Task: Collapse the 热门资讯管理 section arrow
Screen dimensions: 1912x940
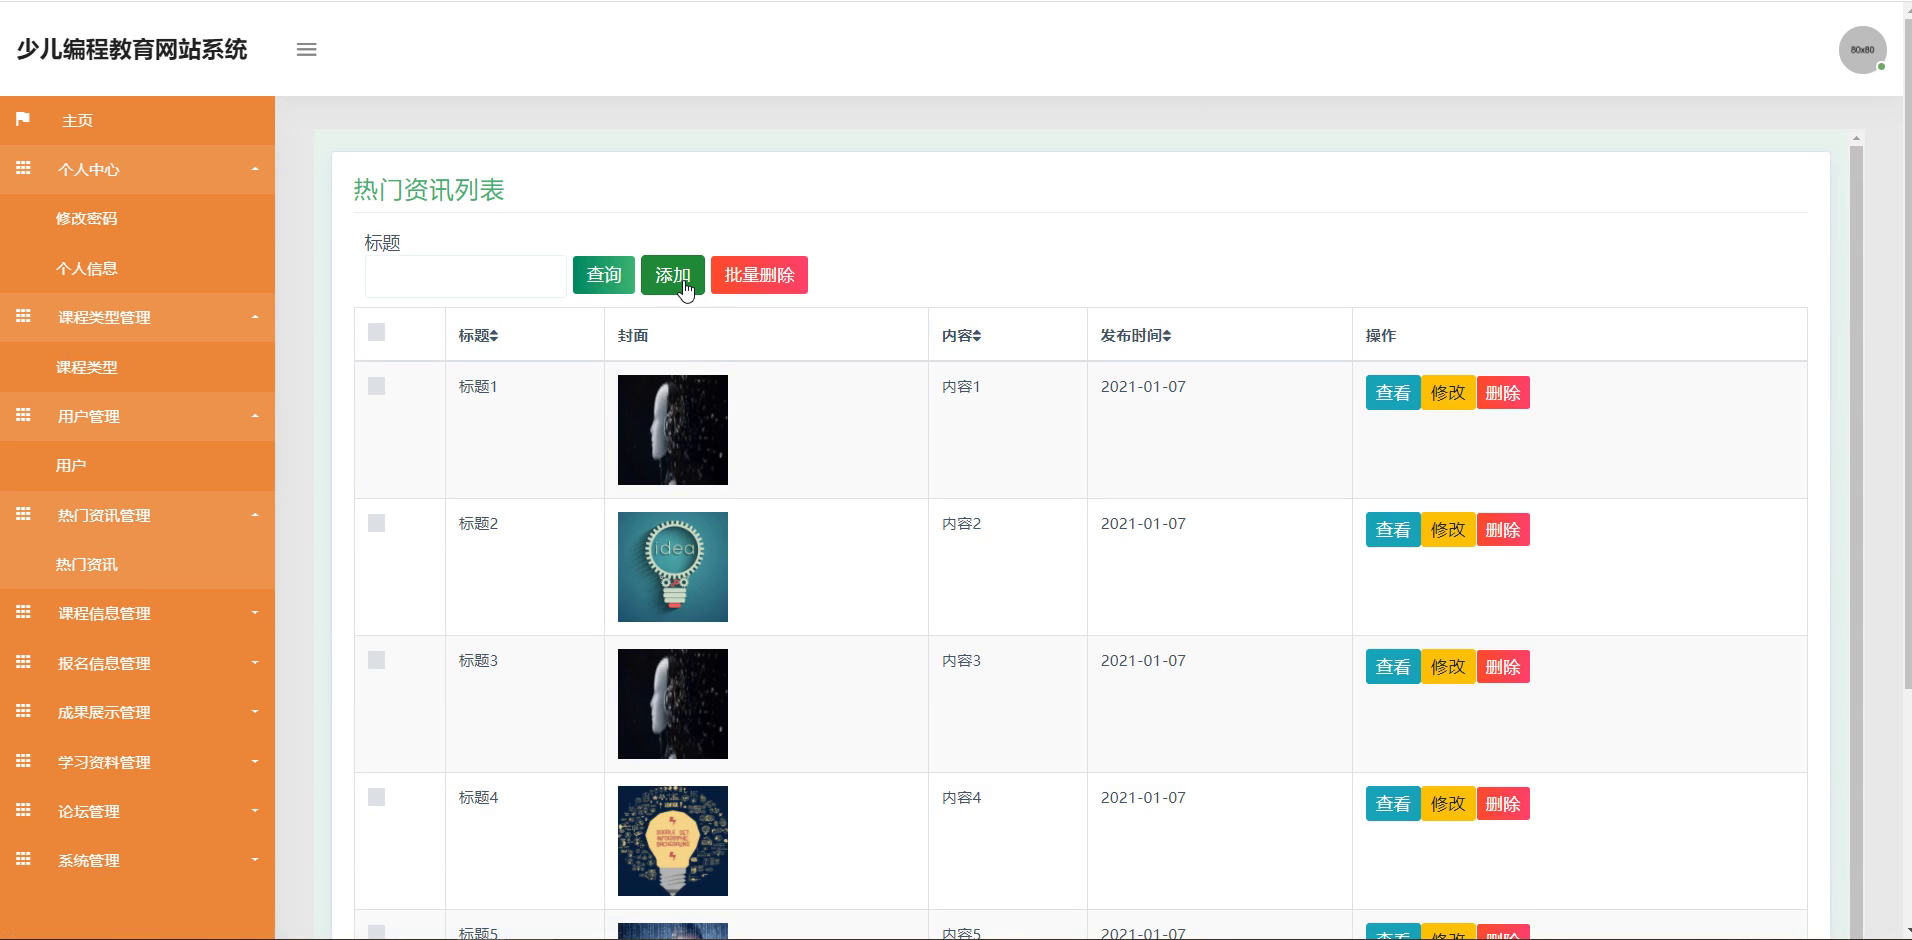Action: pos(255,515)
